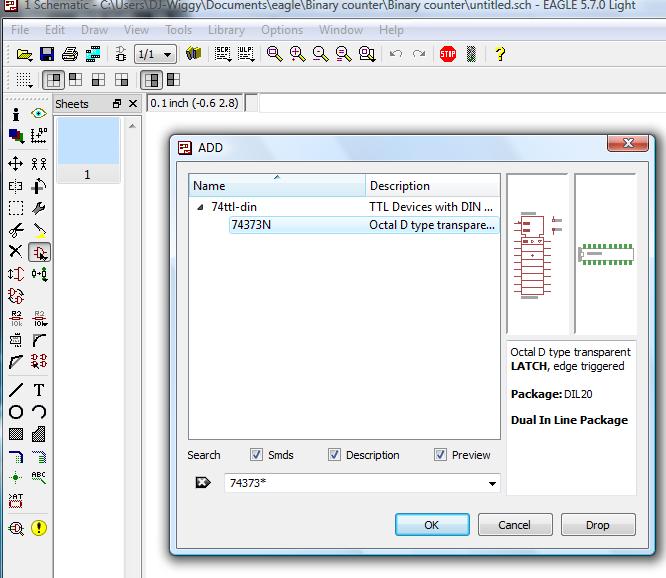Screen dimensions: 666x578
Task: Select the Mark origin tool
Action: pyautogui.click(x=39, y=135)
